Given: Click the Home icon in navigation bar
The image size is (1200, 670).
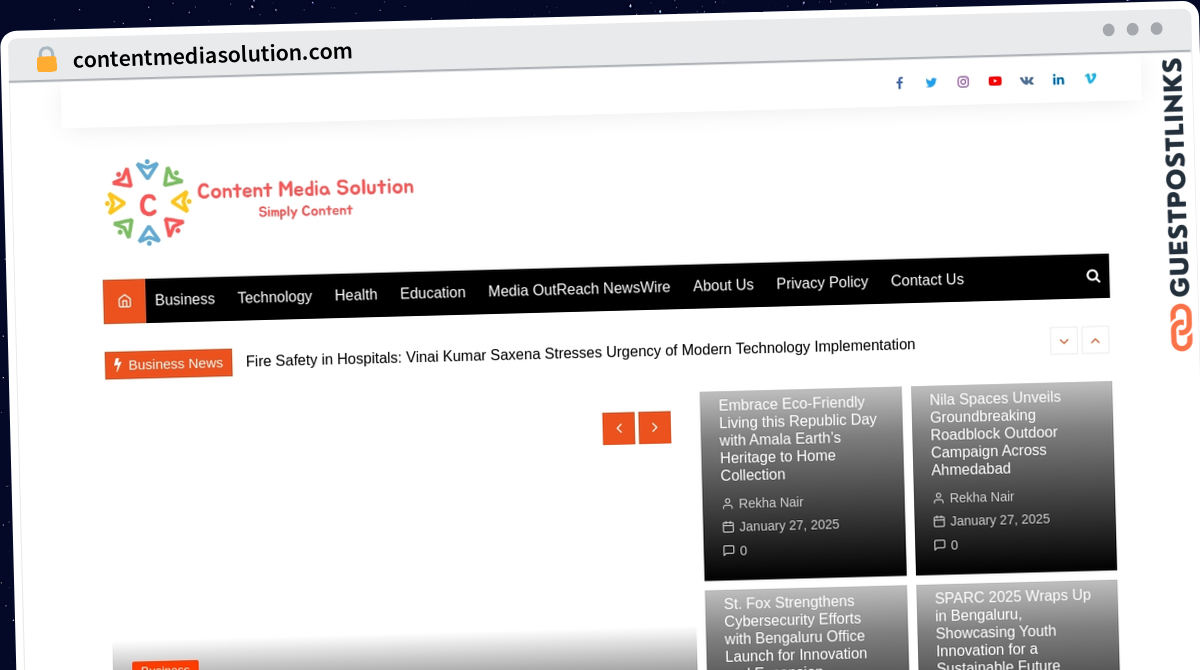Looking at the screenshot, I should point(125,301).
